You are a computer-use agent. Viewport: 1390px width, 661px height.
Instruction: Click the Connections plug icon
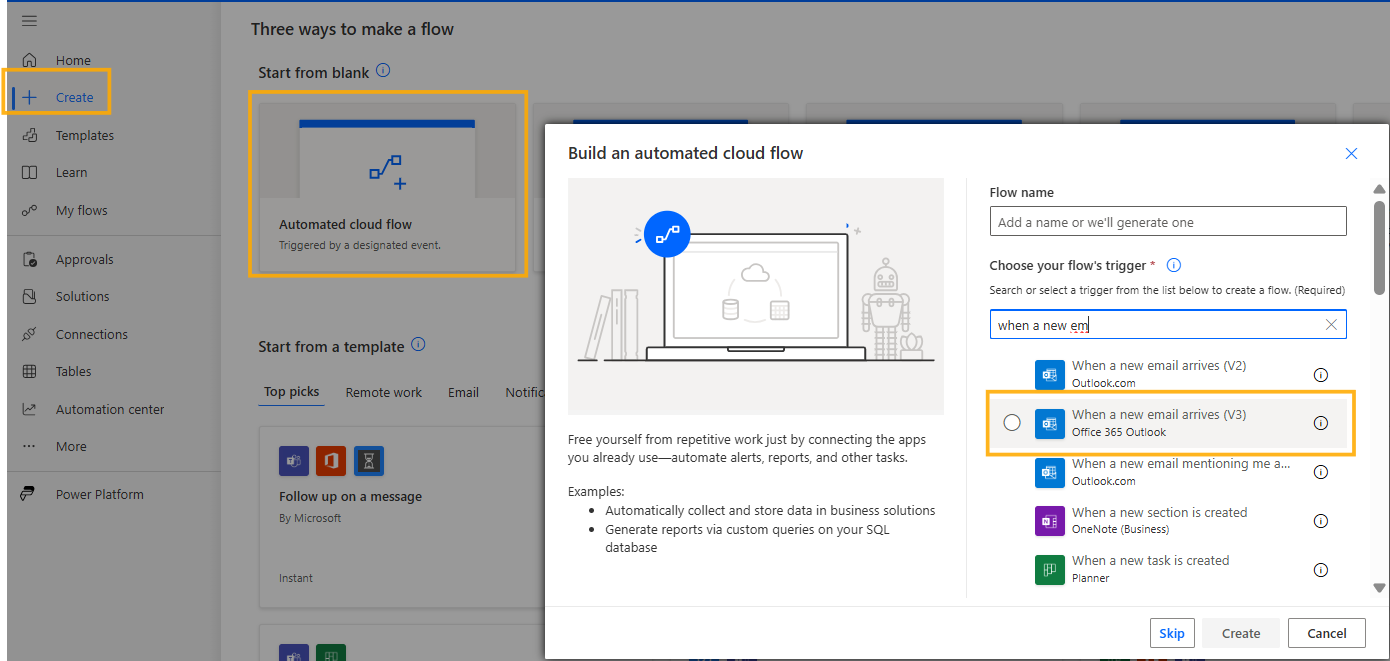pos(30,334)
